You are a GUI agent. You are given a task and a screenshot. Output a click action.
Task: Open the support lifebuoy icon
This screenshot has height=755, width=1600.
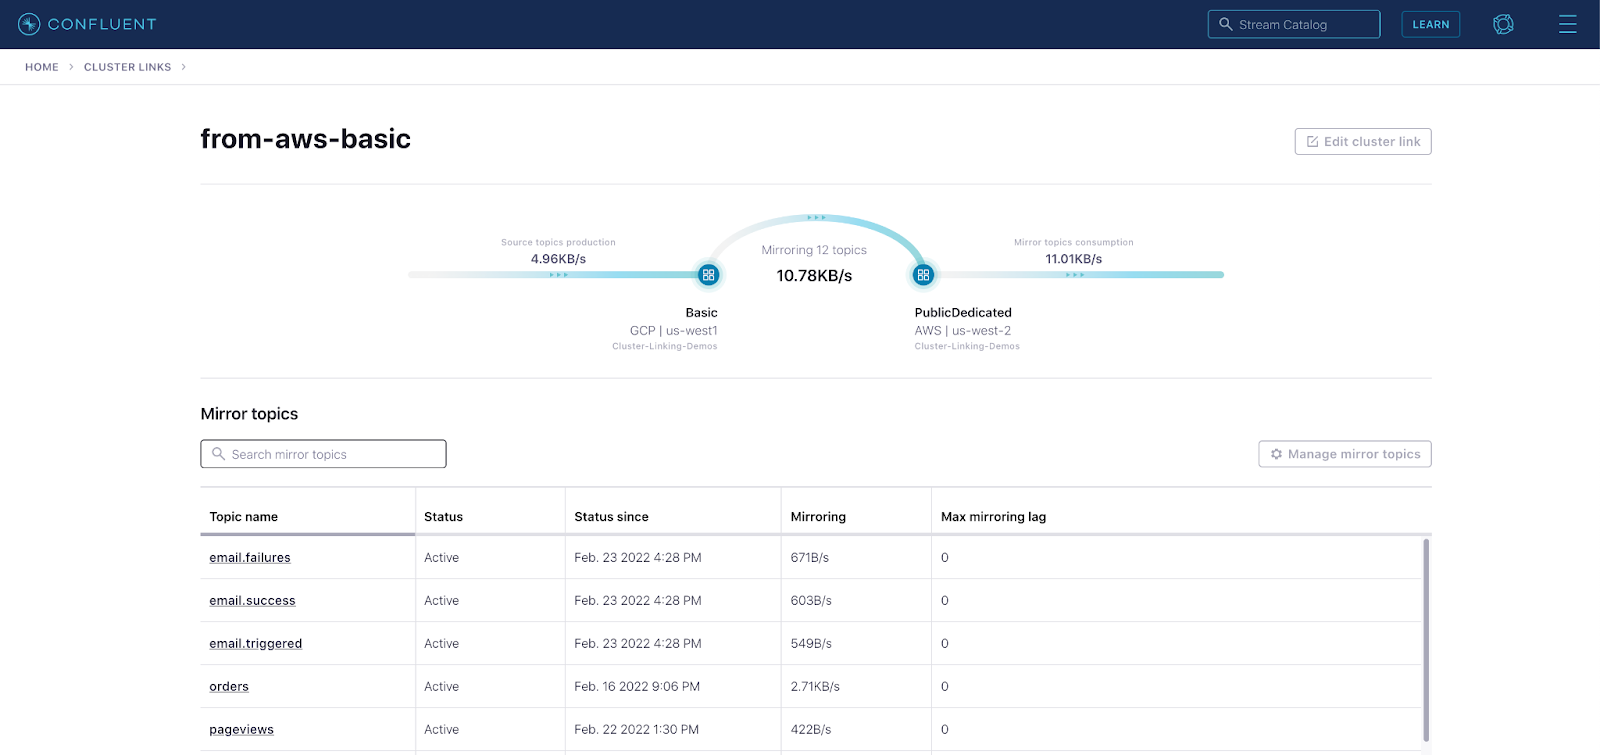pos(1503,24)
